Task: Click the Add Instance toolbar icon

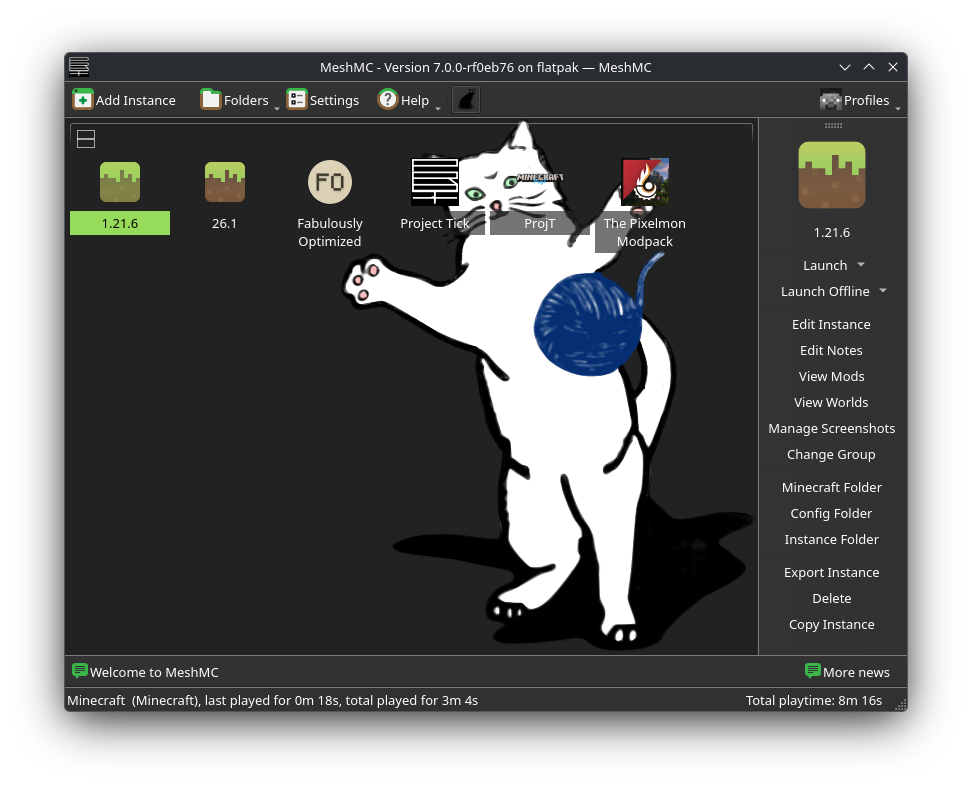Action: click(x=83, y=100)
